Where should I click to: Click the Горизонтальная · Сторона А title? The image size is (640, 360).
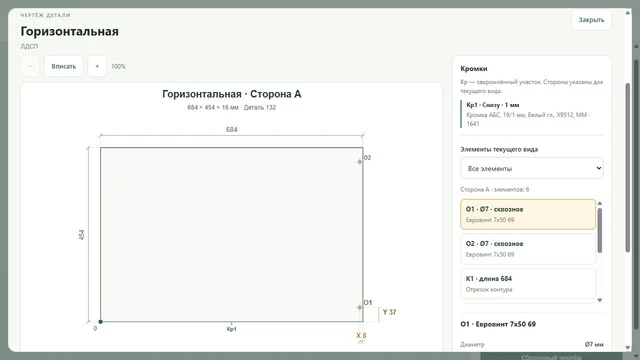coord(231,94)
